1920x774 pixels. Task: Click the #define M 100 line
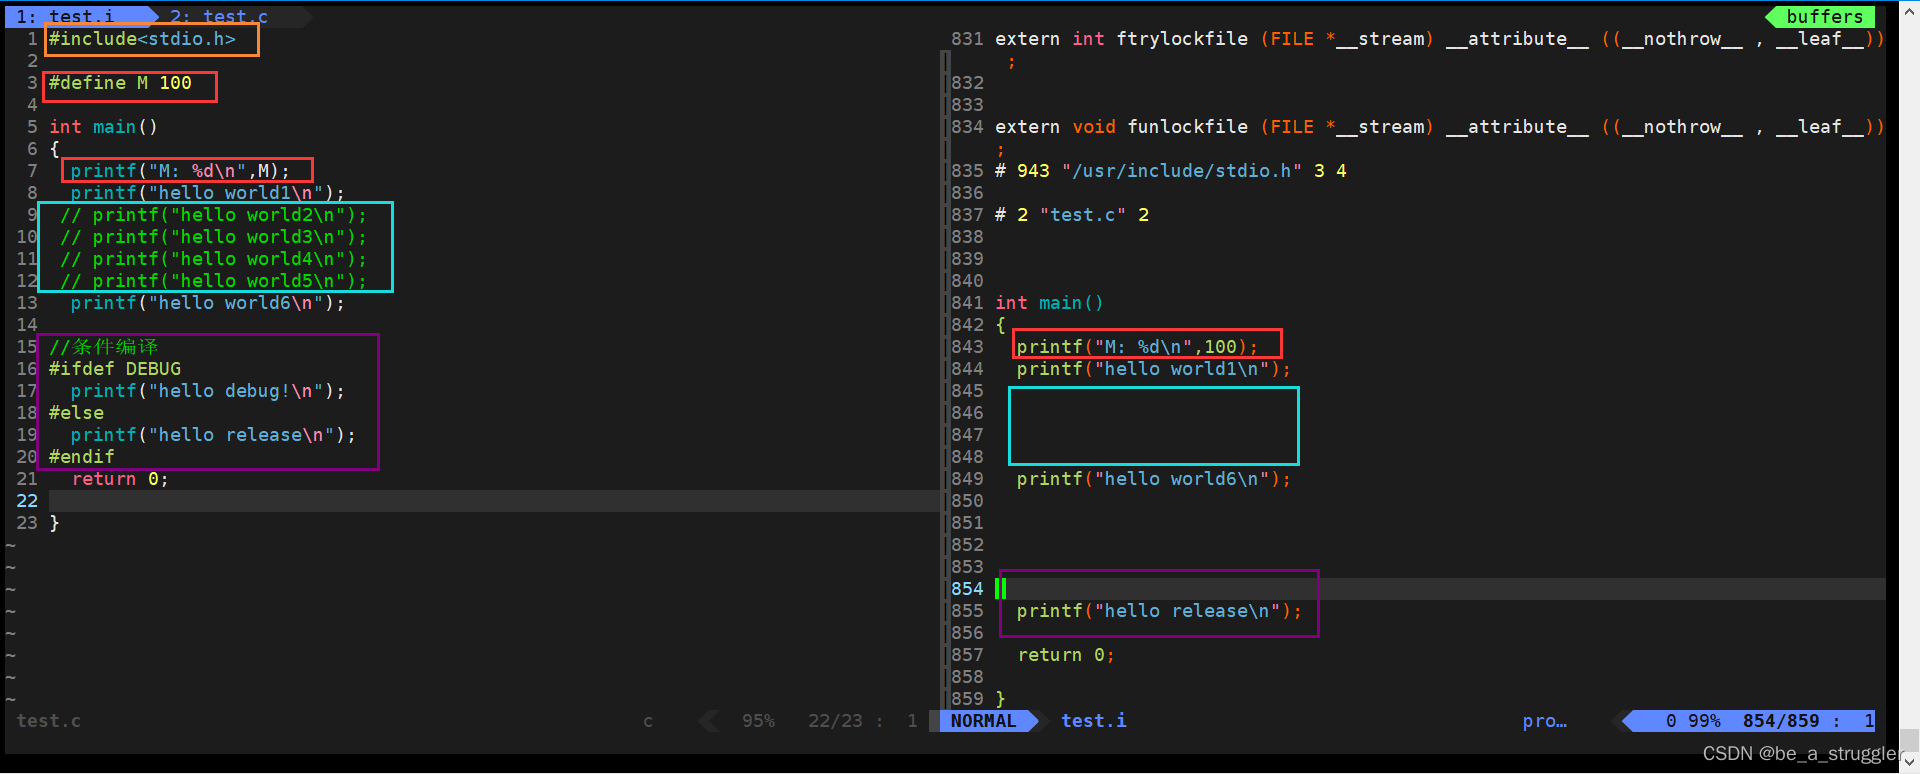click(120, 83)
